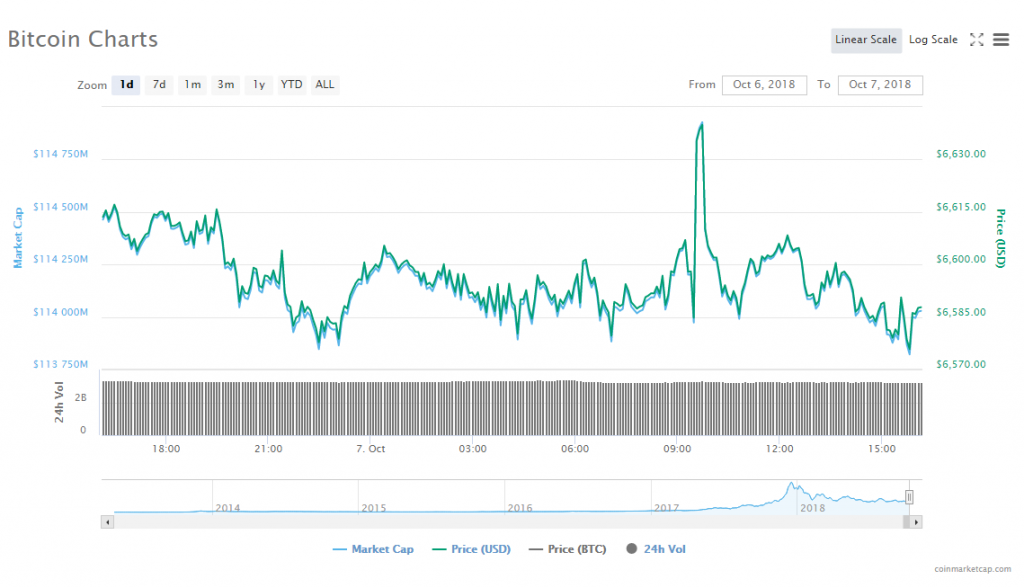
Task: Click the navigator range handle
Action: (x=910, y=497)
